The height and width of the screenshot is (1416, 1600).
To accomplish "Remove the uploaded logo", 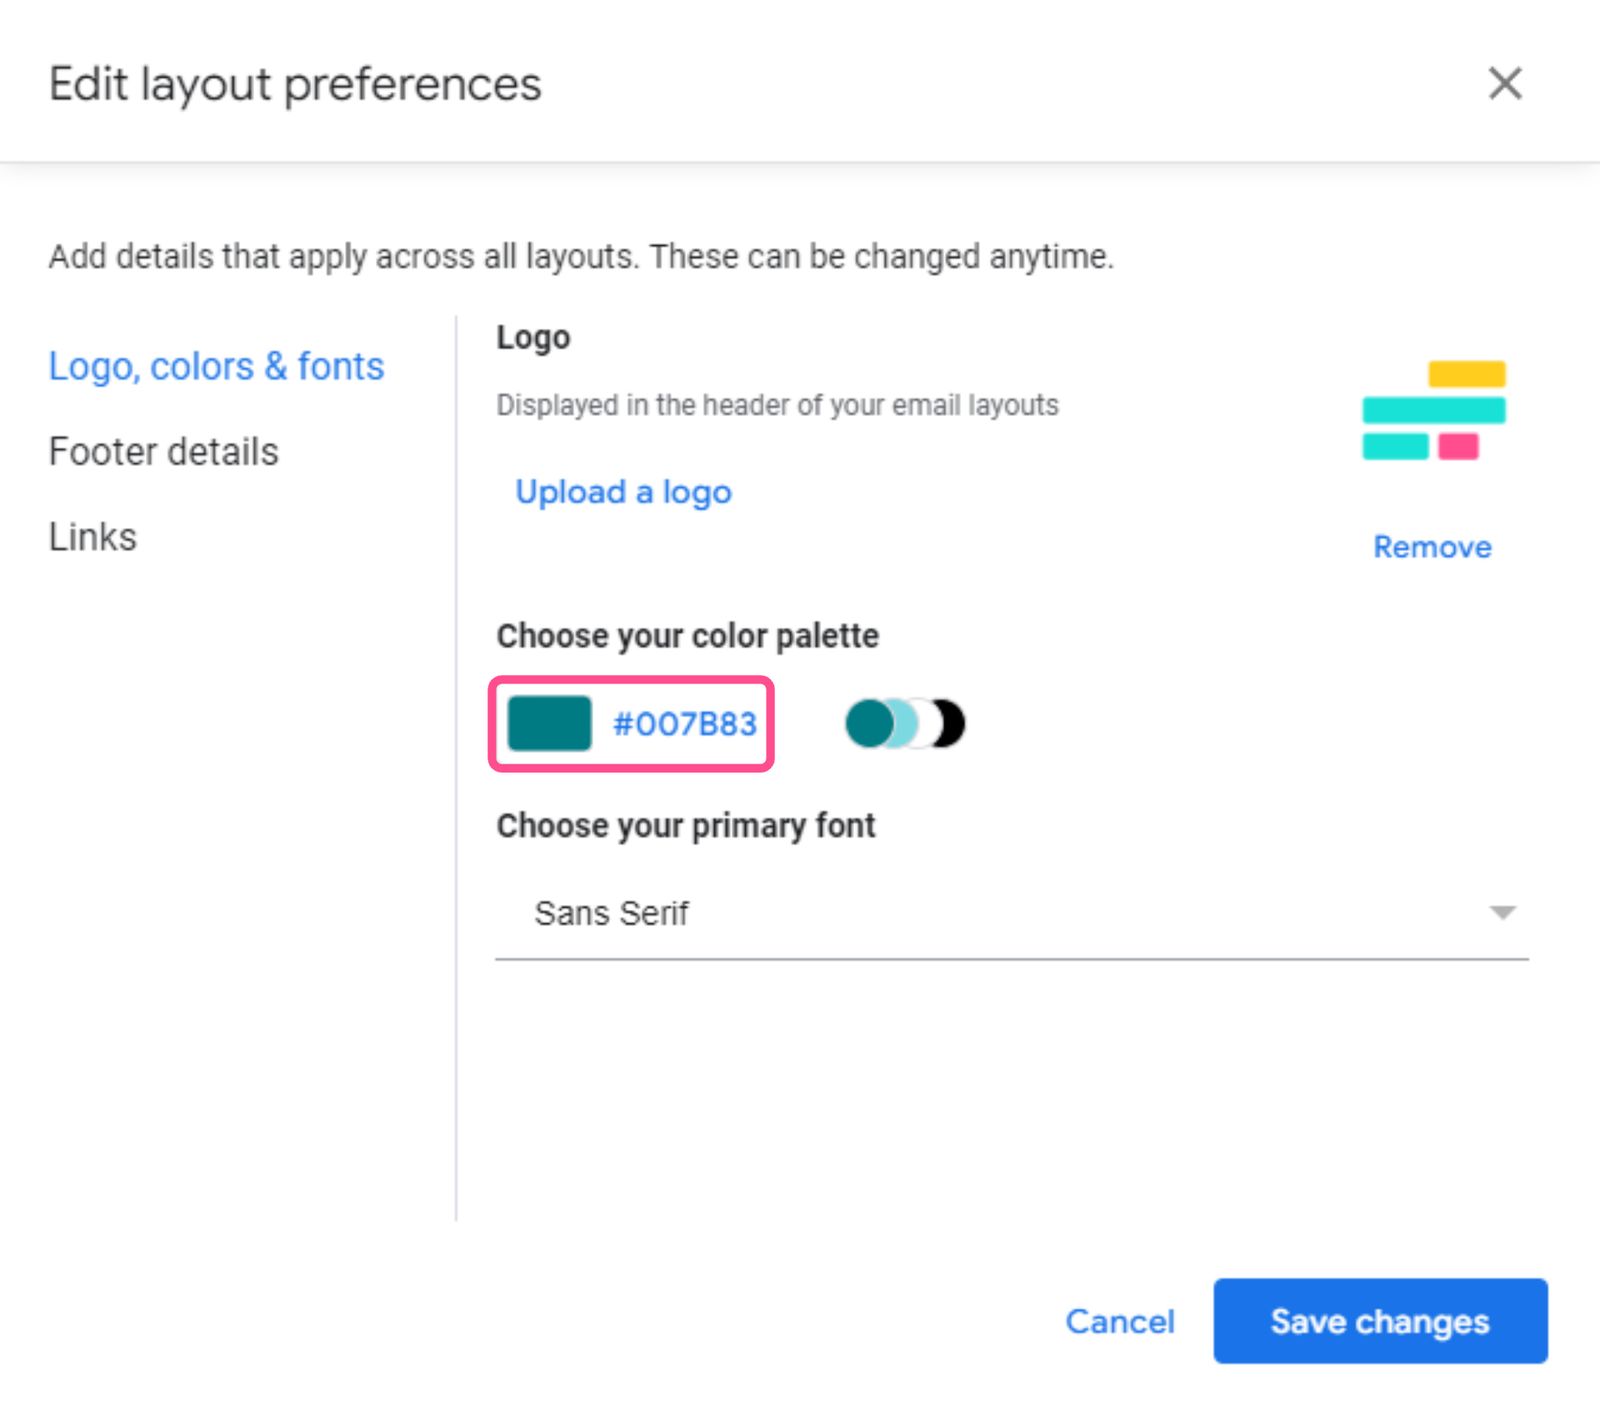I will tap(1432, 547).
